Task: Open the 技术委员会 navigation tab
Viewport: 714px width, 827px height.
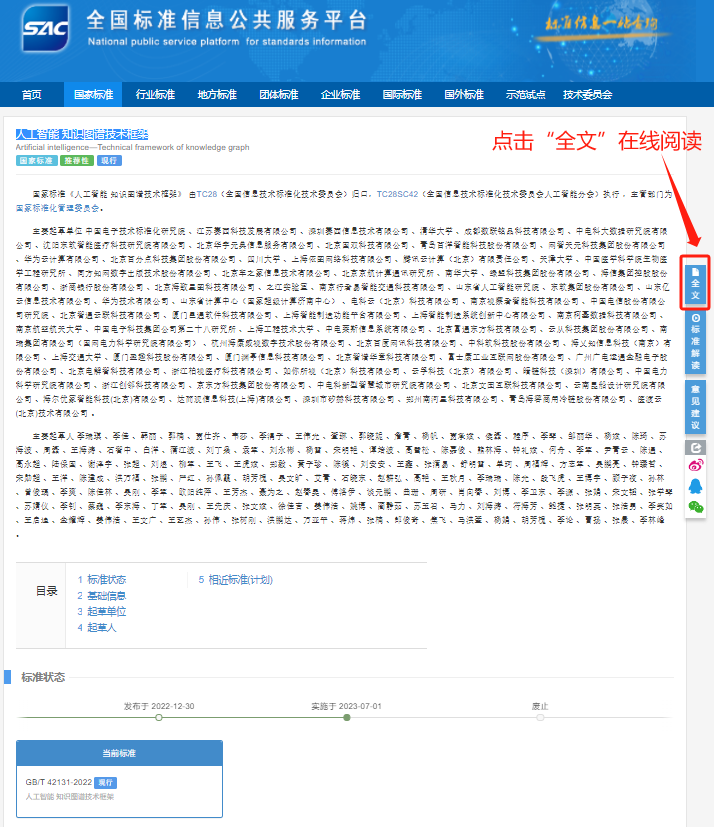Action: point(587,95)
